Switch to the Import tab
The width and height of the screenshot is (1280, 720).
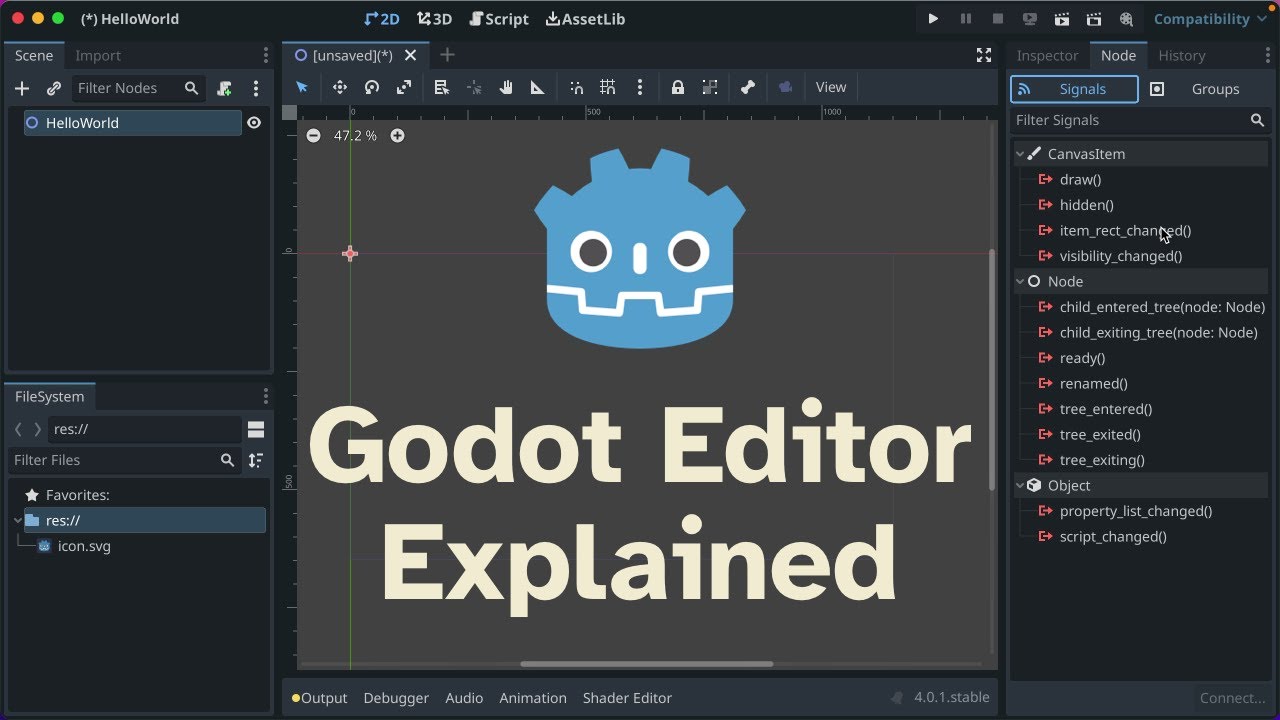(98, 56)
